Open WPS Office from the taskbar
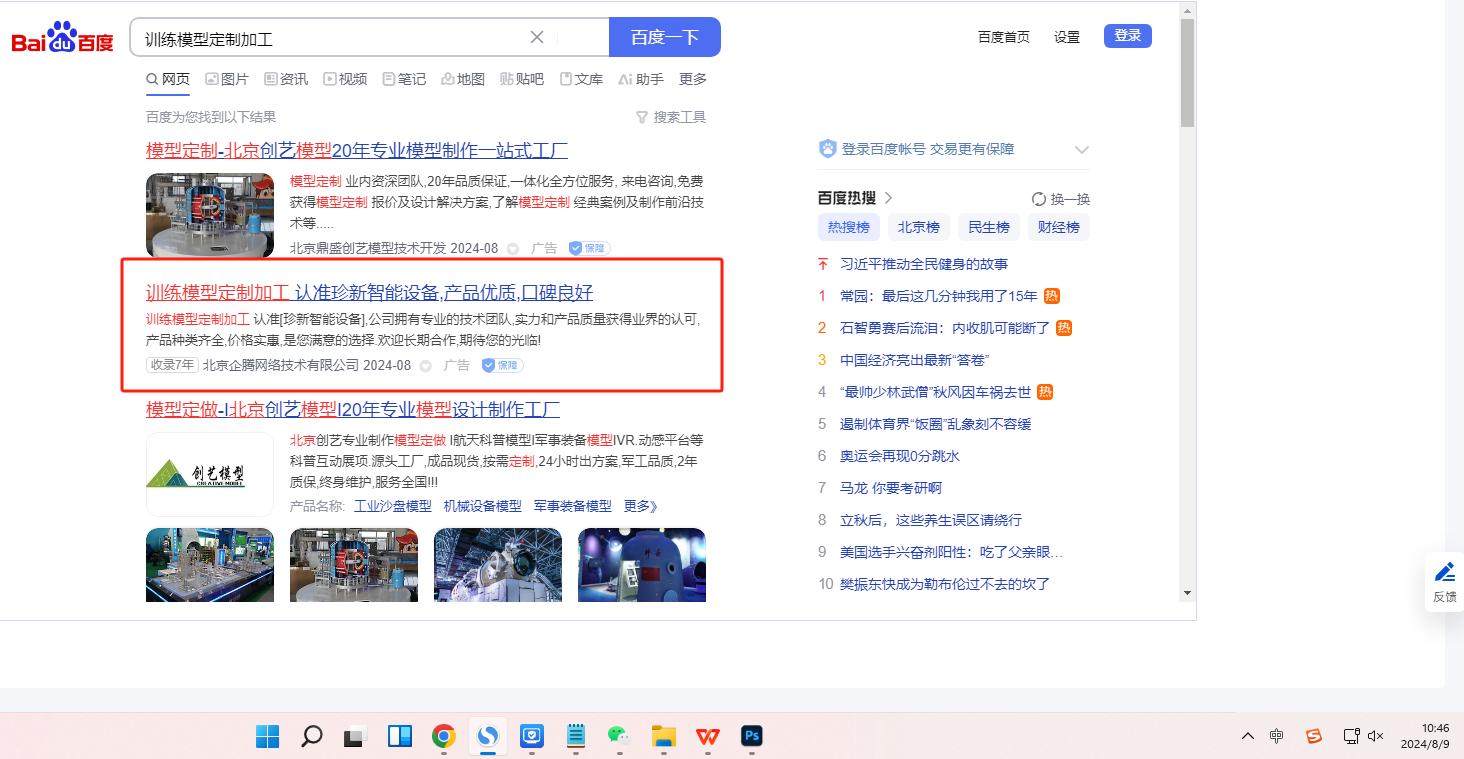This screenshot has width=1464, height=759. click(x=708, y=737)
